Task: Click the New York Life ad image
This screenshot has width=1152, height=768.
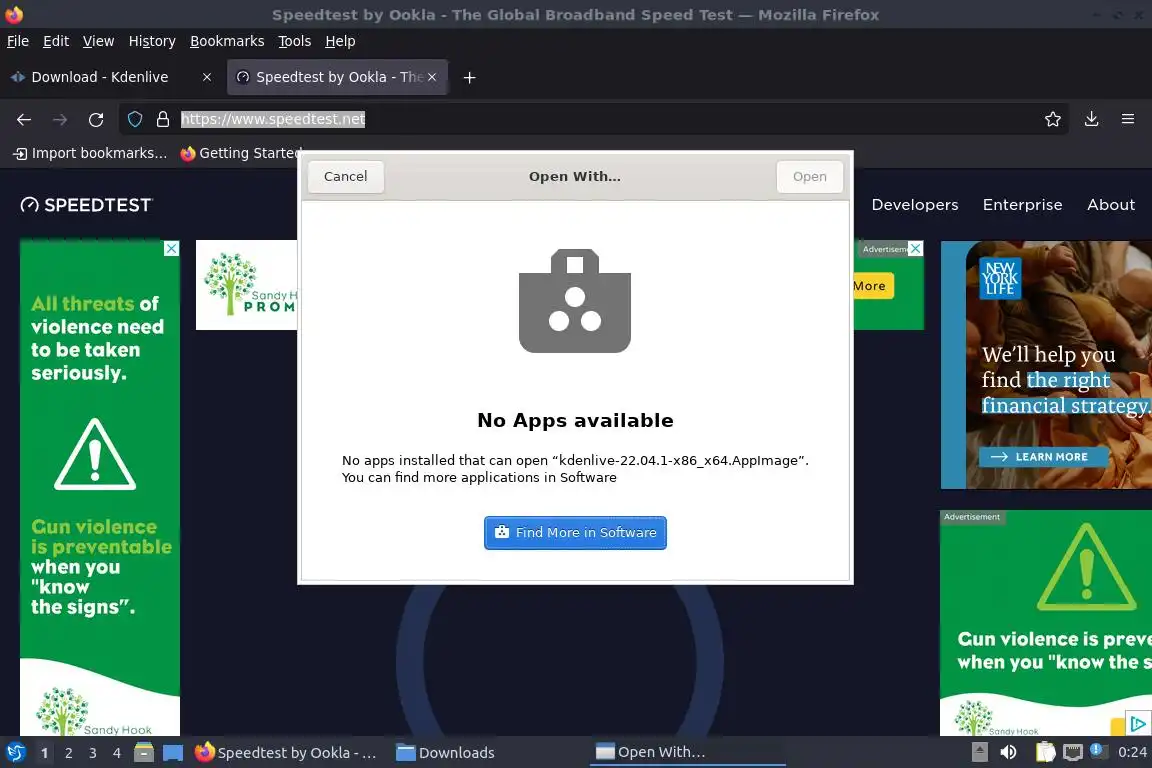Action: pos(1046,365)
